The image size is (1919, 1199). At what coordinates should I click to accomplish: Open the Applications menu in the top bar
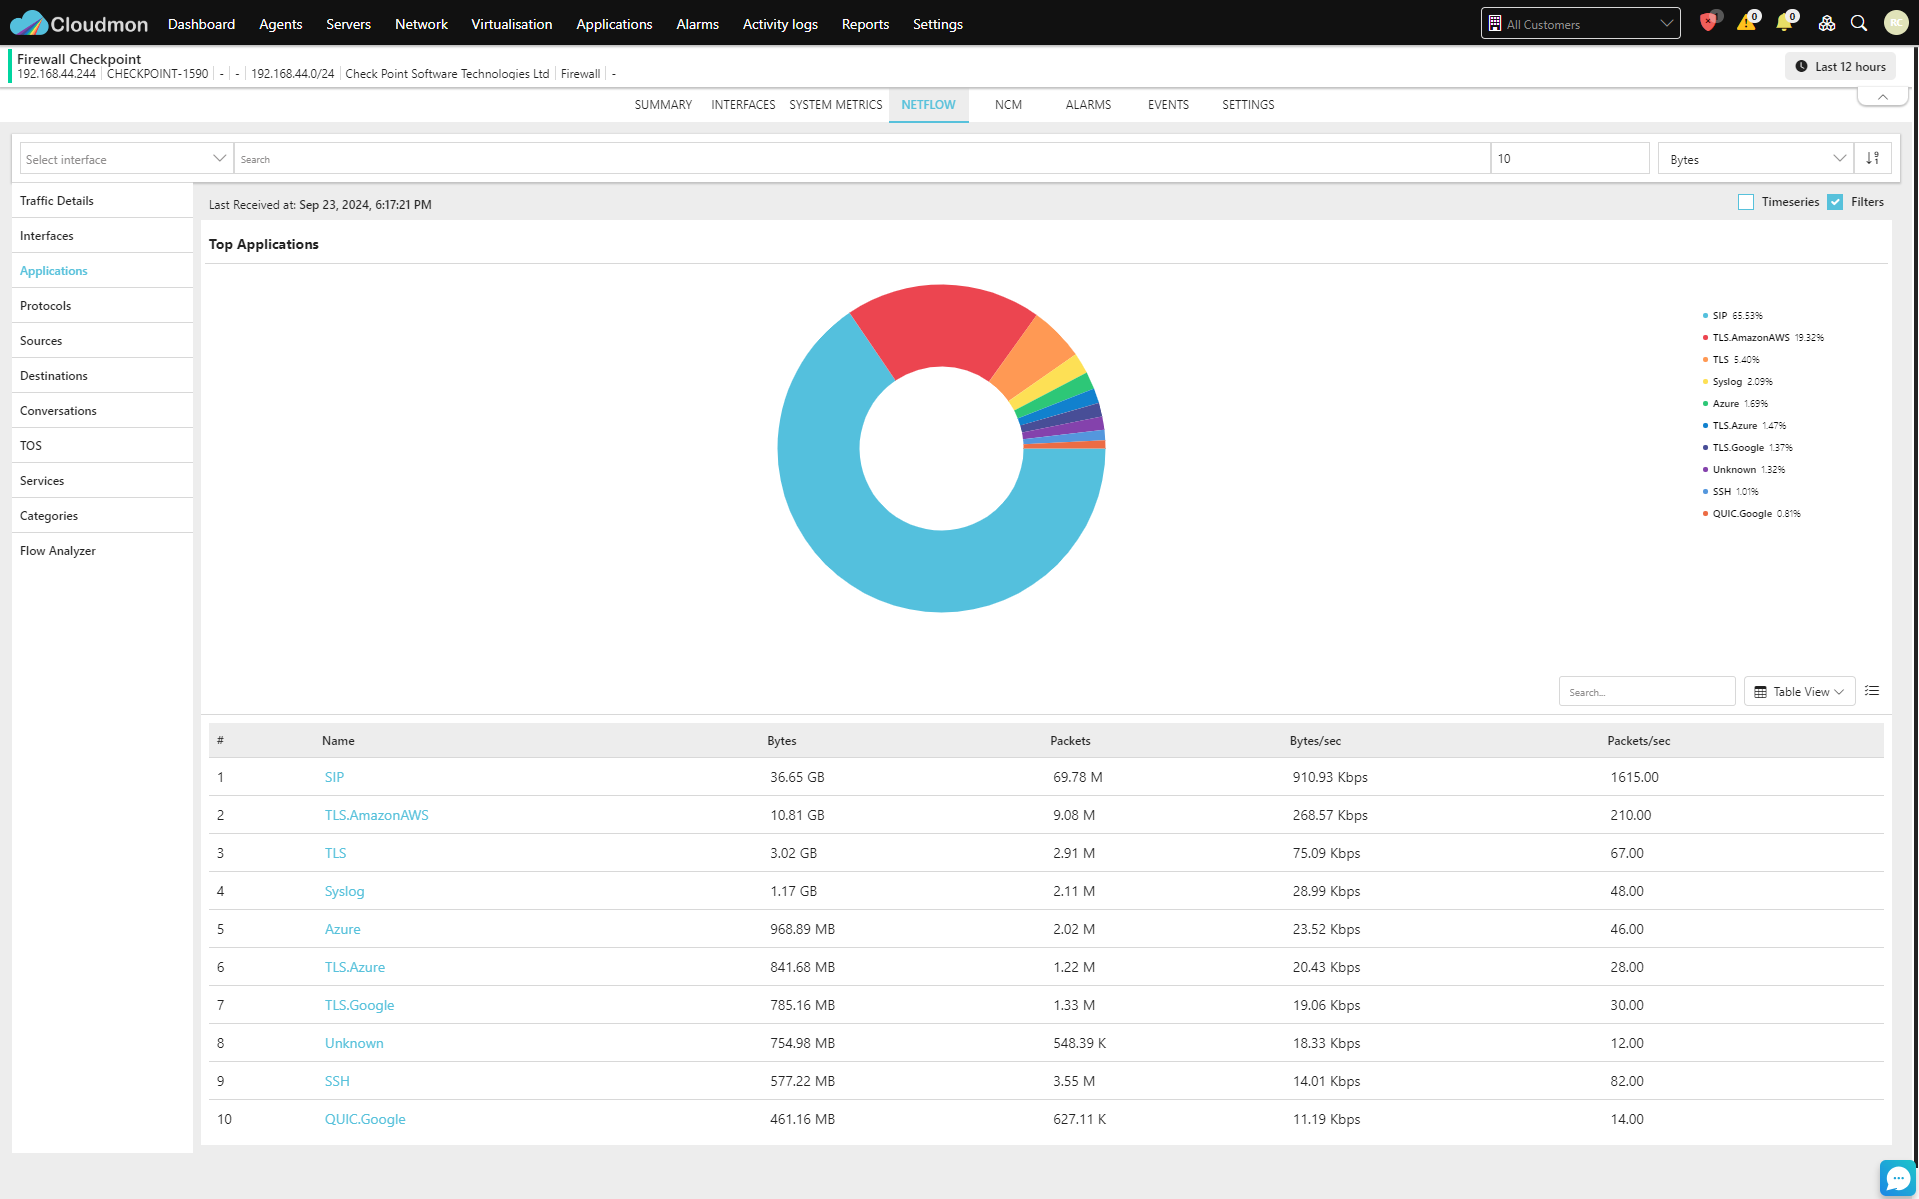pos(614,24)
